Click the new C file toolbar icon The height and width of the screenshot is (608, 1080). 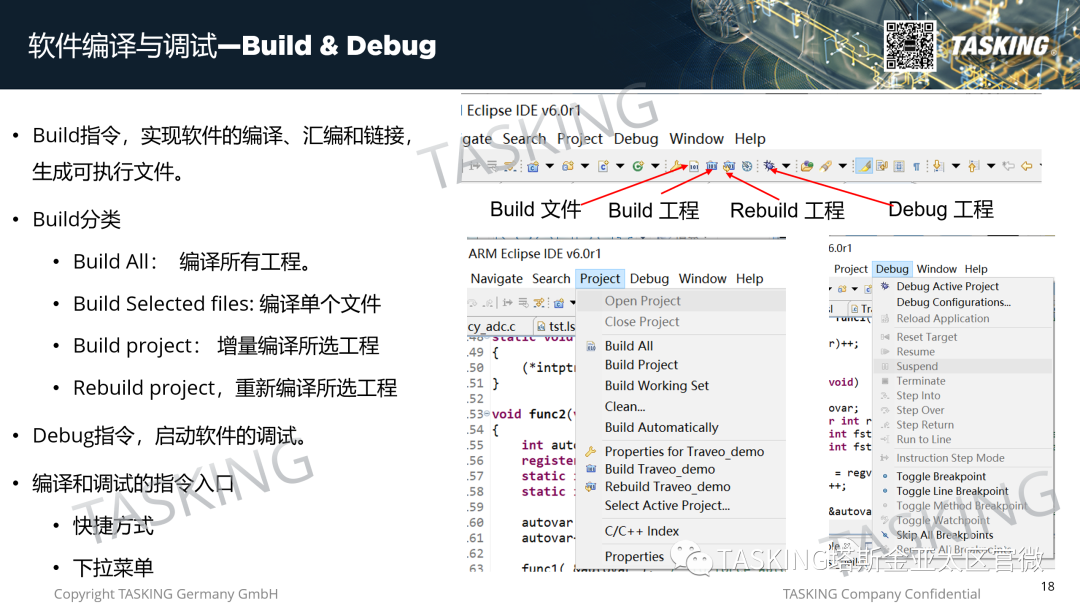(x=603, y=166)
